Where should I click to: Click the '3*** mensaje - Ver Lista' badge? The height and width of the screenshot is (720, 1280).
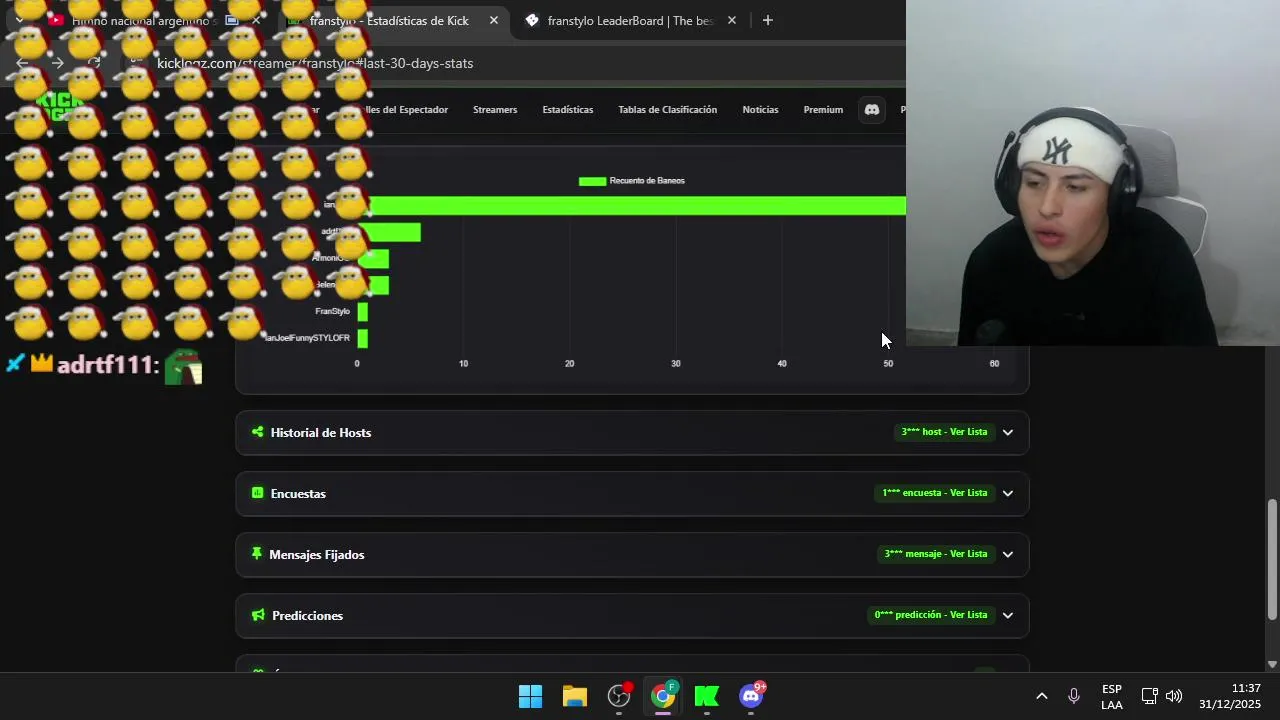(x=936, y=554)
